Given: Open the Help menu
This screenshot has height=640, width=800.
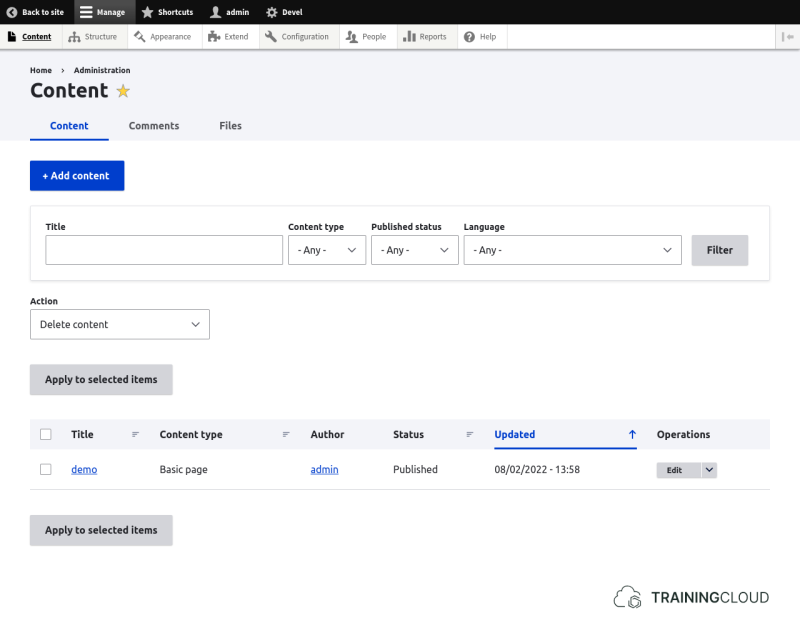Looking at the screenshot, I should point(481,37).
